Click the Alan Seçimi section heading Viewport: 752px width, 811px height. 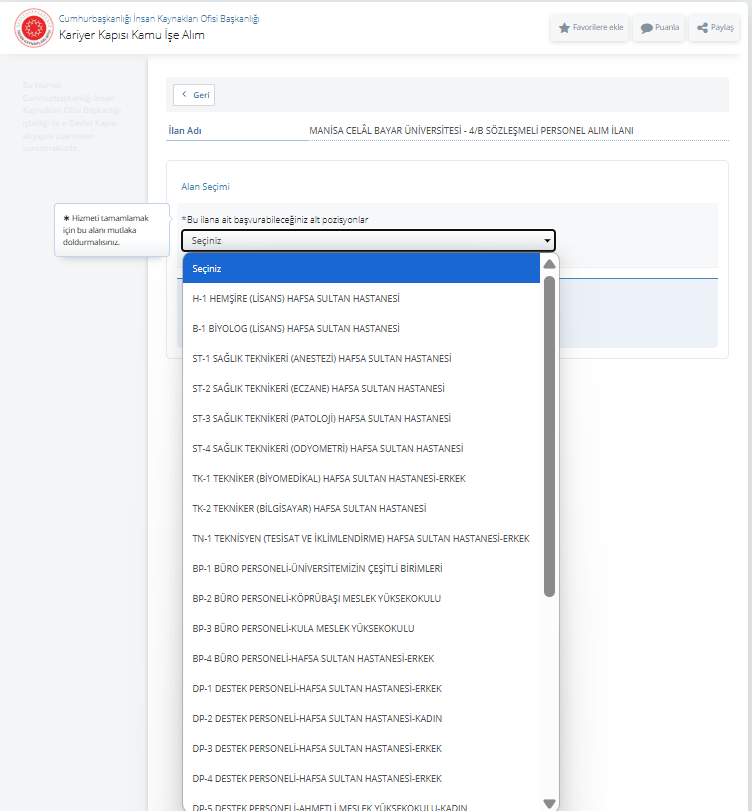pyautogui.click(x=205, y=187)
